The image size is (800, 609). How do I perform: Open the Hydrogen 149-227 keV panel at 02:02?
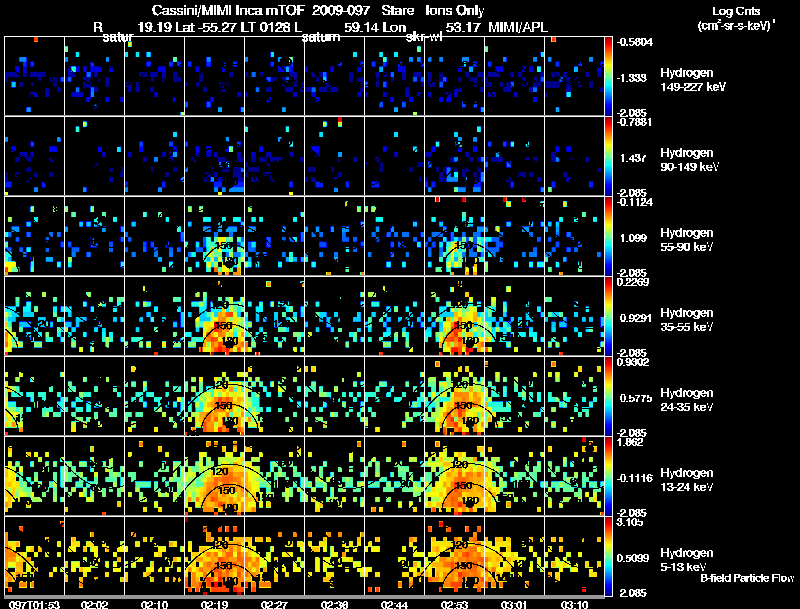[94, 76]
